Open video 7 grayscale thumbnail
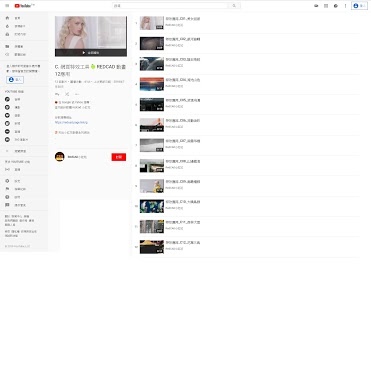 pyautogui.click(x=152, y=145)
